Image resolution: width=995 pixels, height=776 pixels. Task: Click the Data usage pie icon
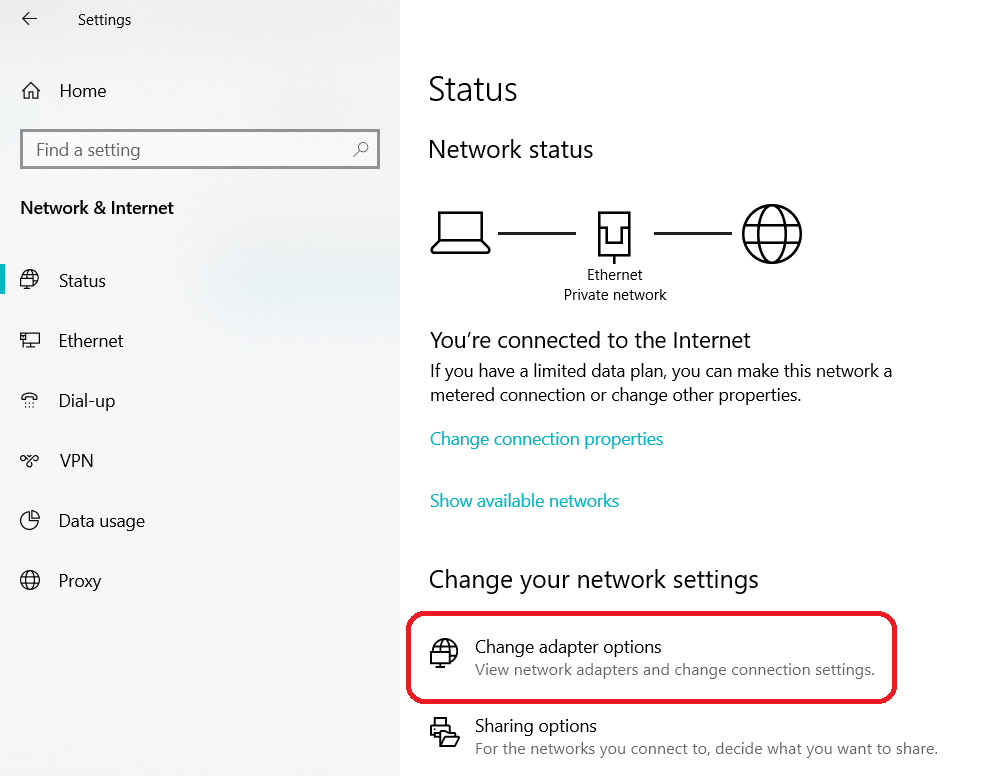[x=30, y=521]
